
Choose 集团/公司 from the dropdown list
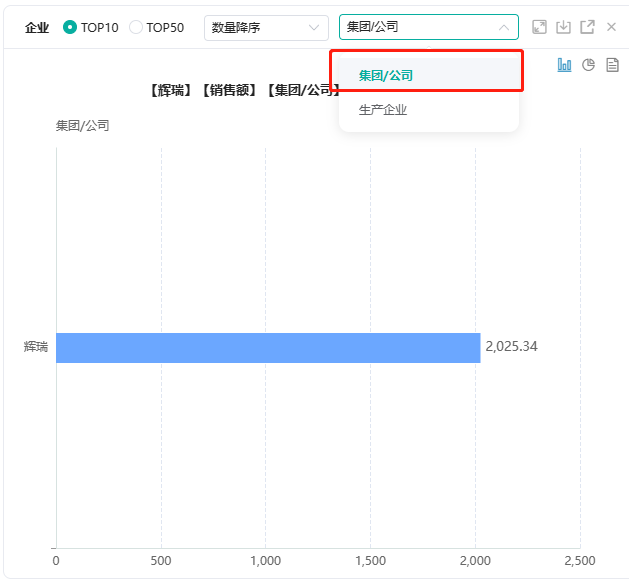tap(386, 75)
